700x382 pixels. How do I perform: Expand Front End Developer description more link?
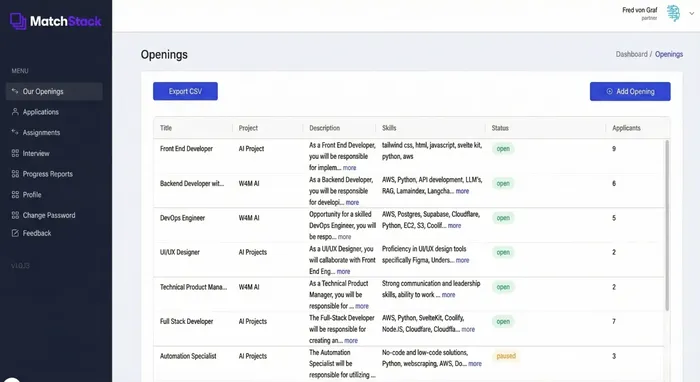tap(350, 168)
